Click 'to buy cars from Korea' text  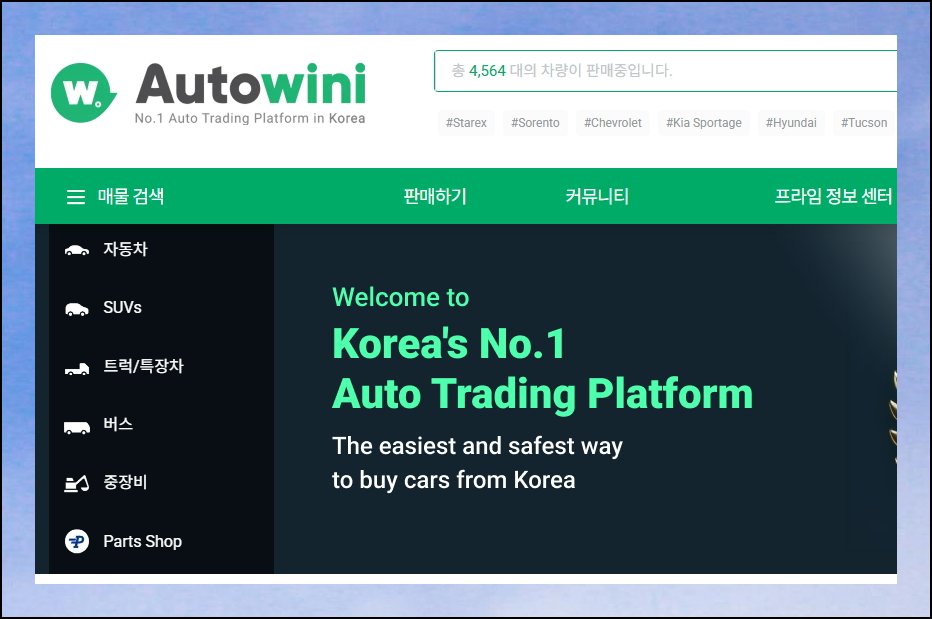click(454, 480)
